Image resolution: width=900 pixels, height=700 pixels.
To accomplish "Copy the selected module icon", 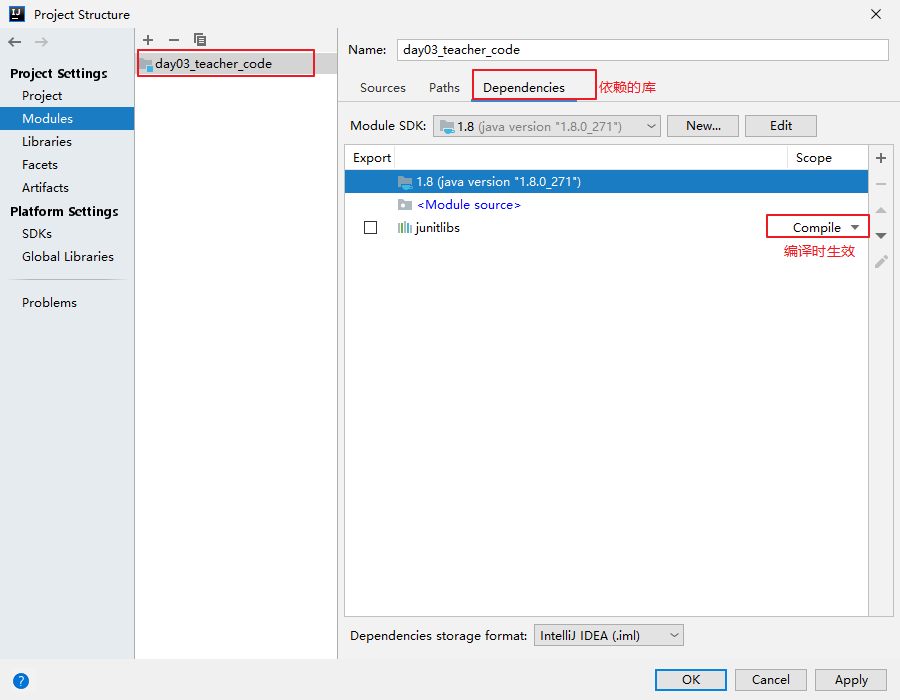I will click(x=200, y=40).
